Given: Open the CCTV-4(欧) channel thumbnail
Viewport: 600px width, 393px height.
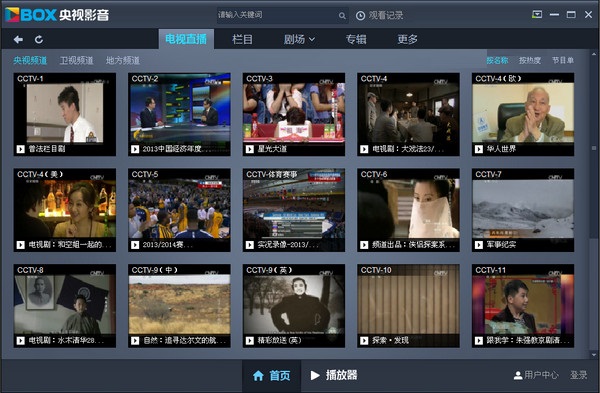Looking at the screenshot, I should tap(523, 113).
